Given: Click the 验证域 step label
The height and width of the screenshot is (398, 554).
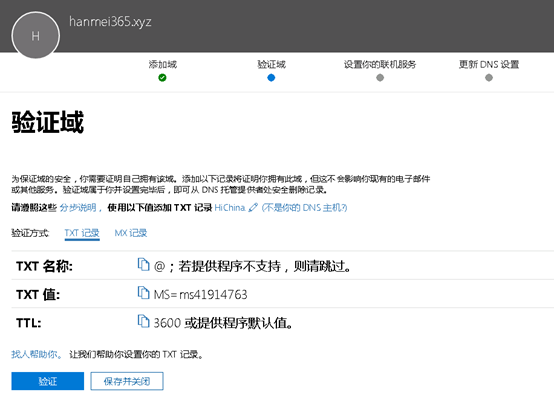Looking at the screenshot, I should pyautogui.click(x=271, y=64).
